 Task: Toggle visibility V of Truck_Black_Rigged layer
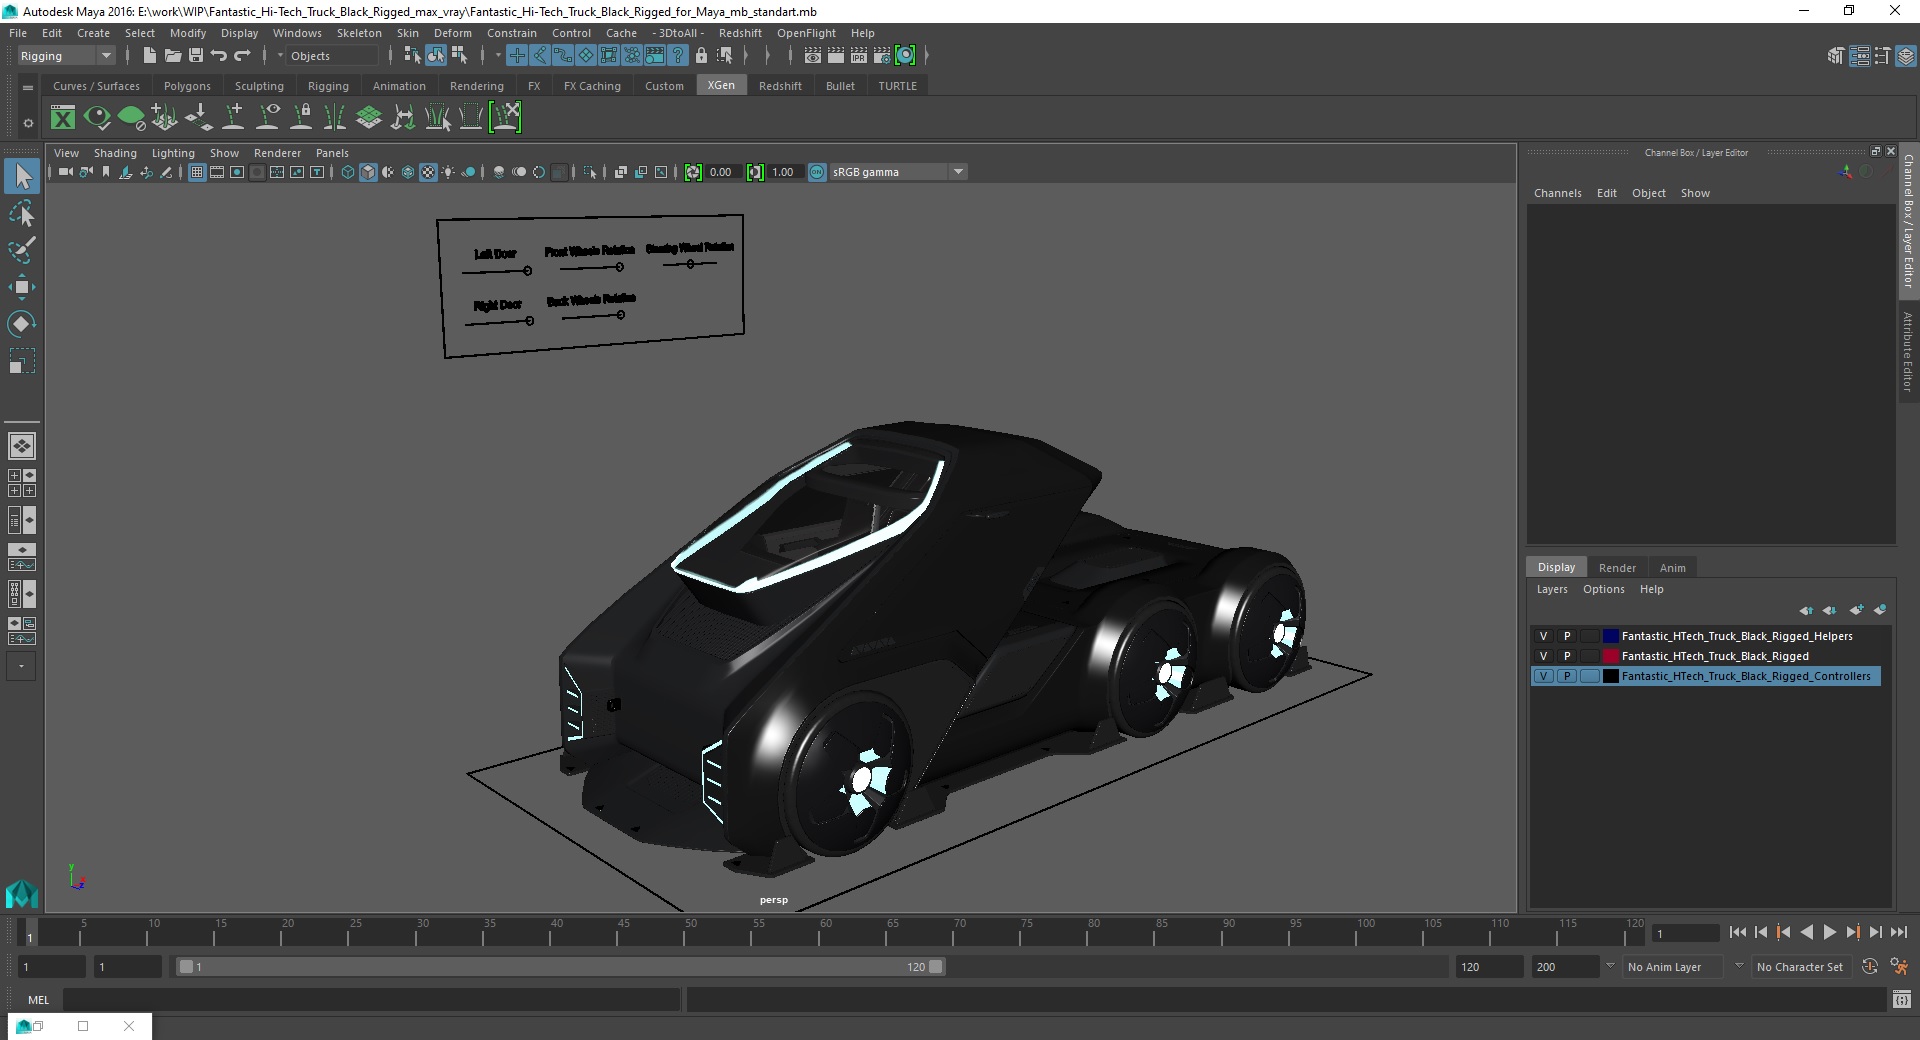pos(1543,656)
